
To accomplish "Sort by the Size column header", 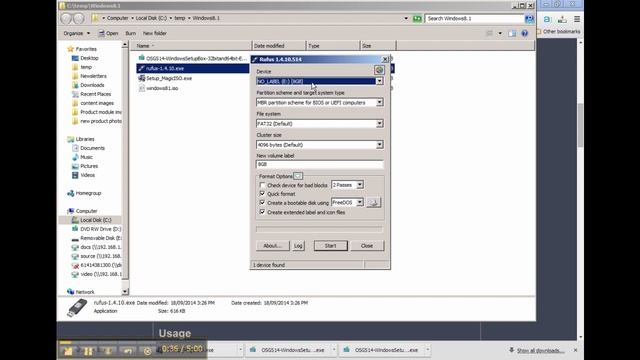I will point(378,46).
